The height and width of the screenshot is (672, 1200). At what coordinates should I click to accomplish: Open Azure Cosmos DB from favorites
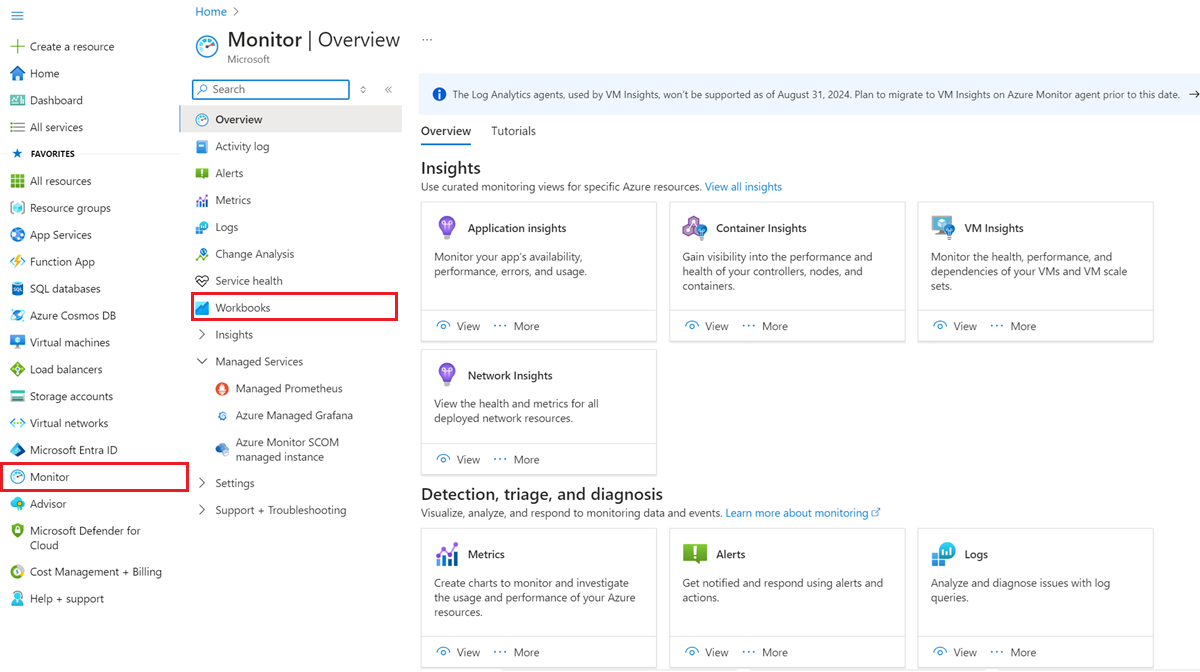coord(72,315)
